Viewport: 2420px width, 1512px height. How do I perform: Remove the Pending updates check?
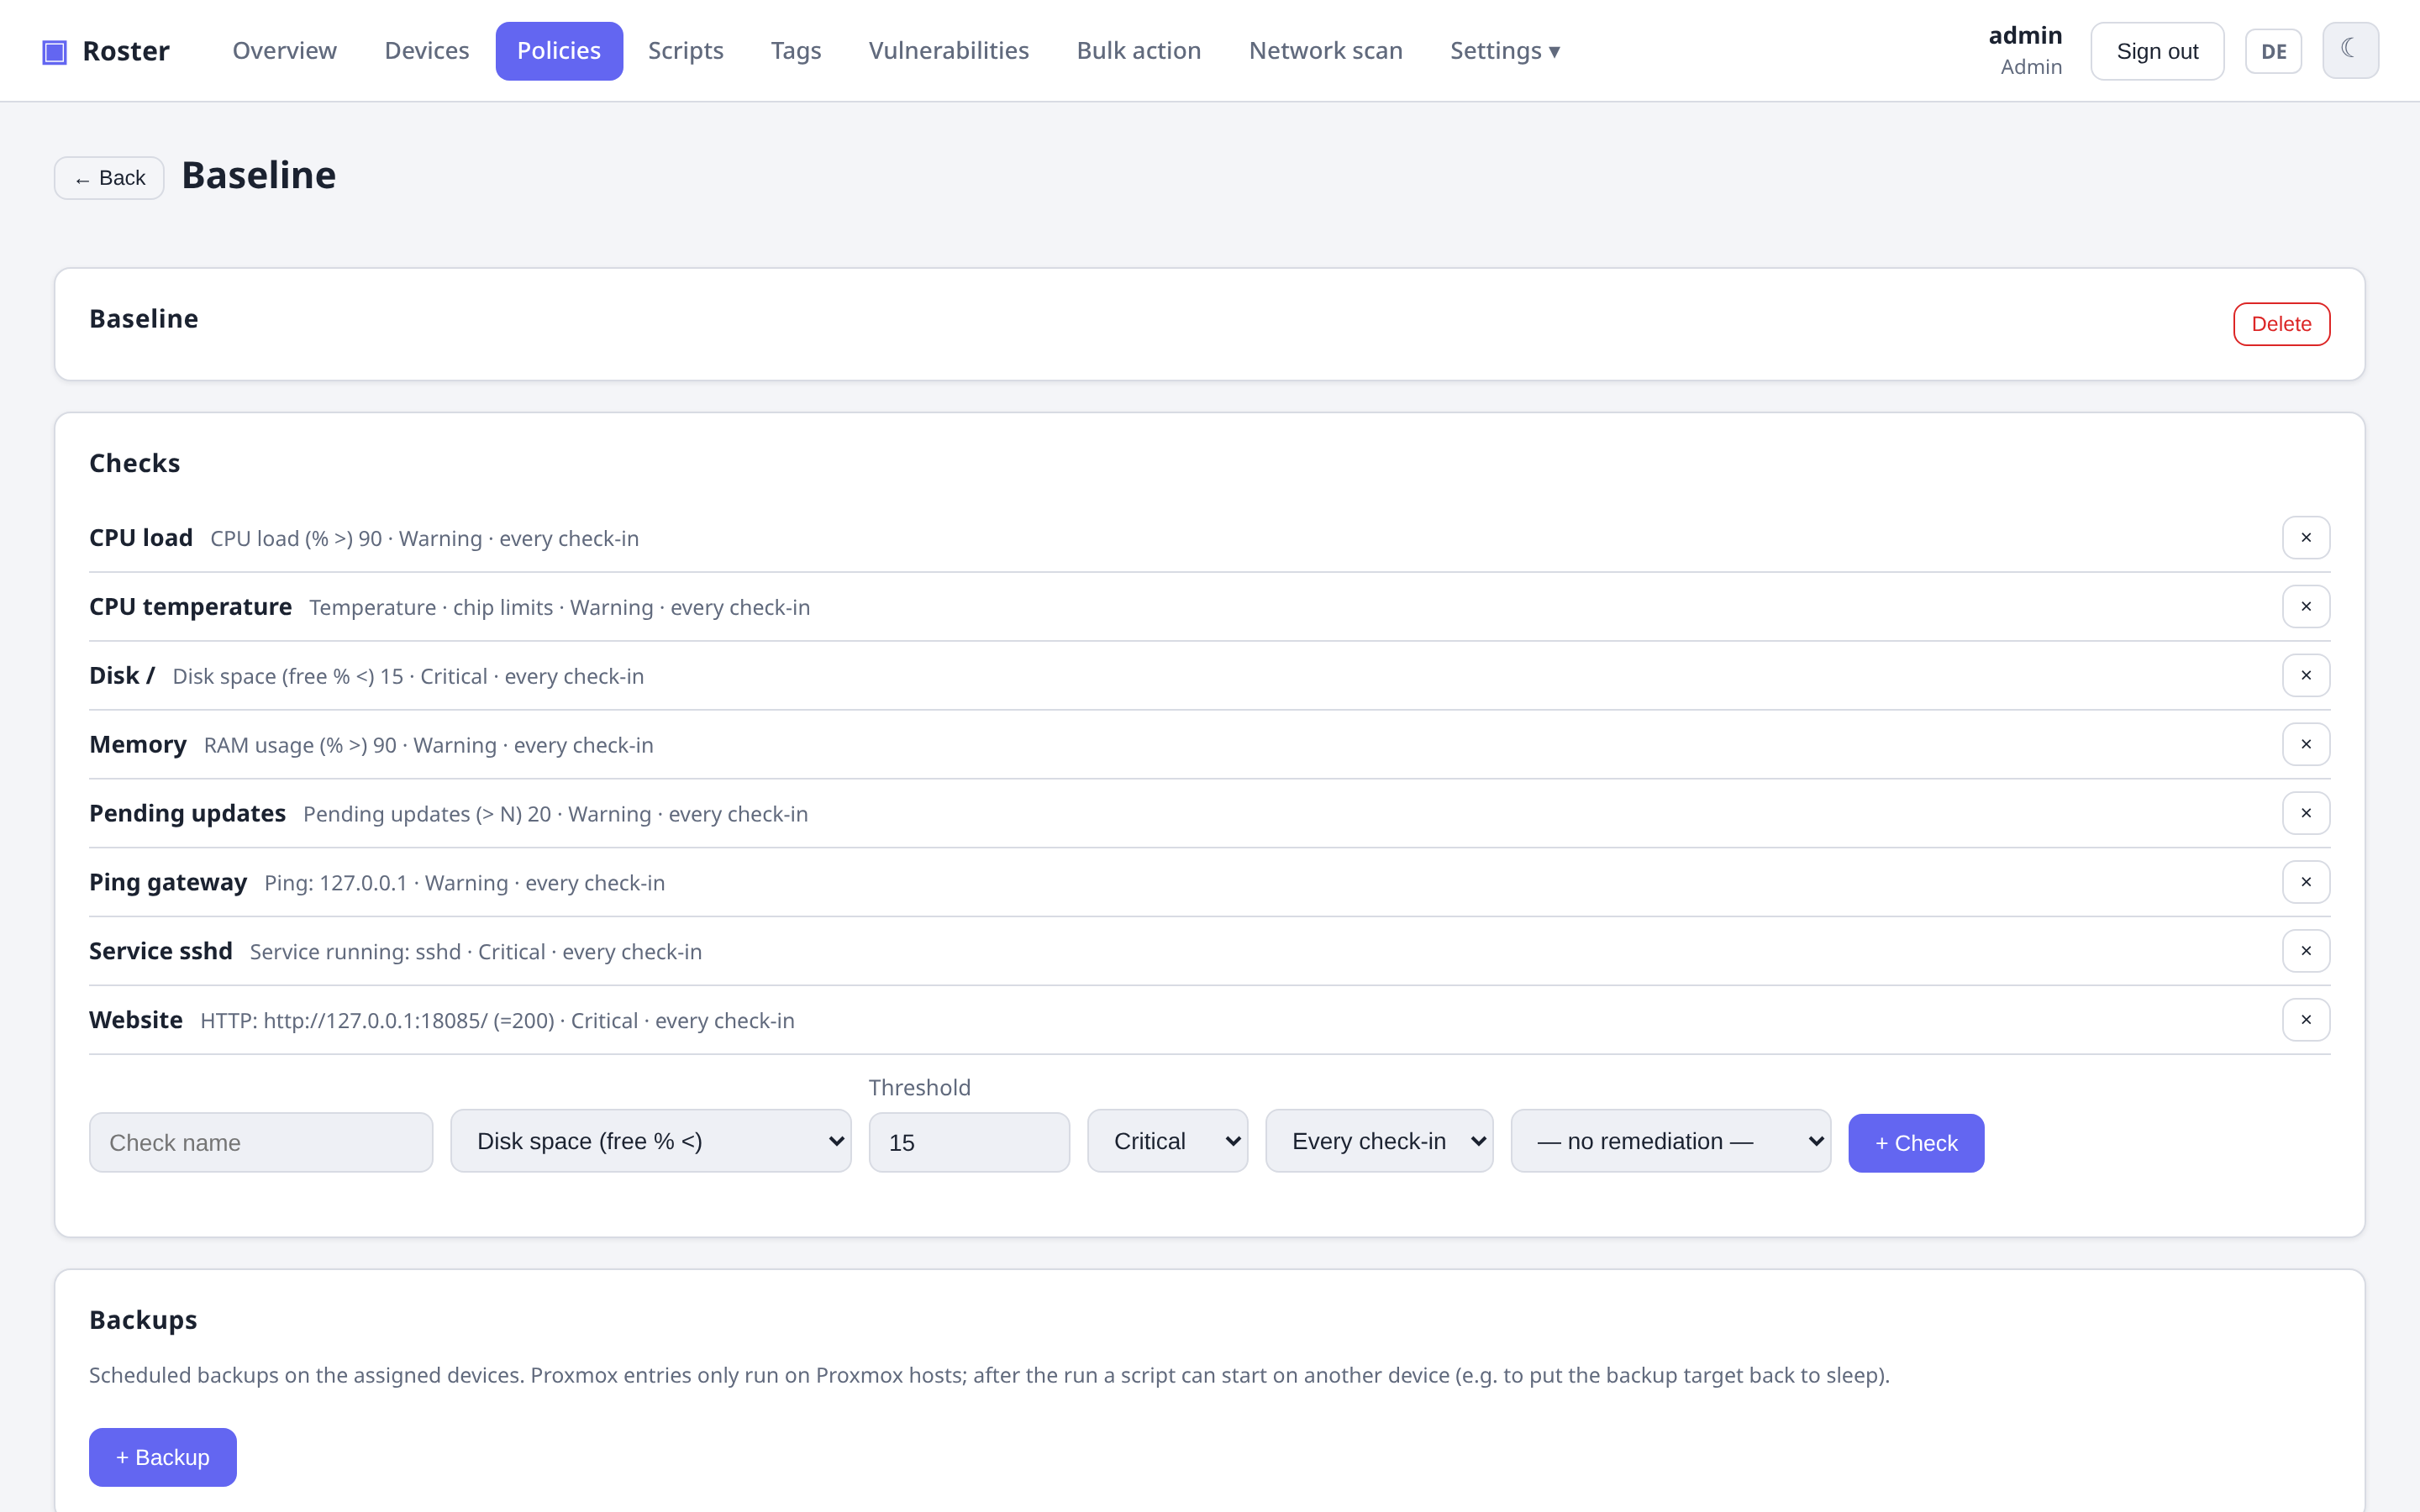pyautogui.click(x=2306, y=813)
